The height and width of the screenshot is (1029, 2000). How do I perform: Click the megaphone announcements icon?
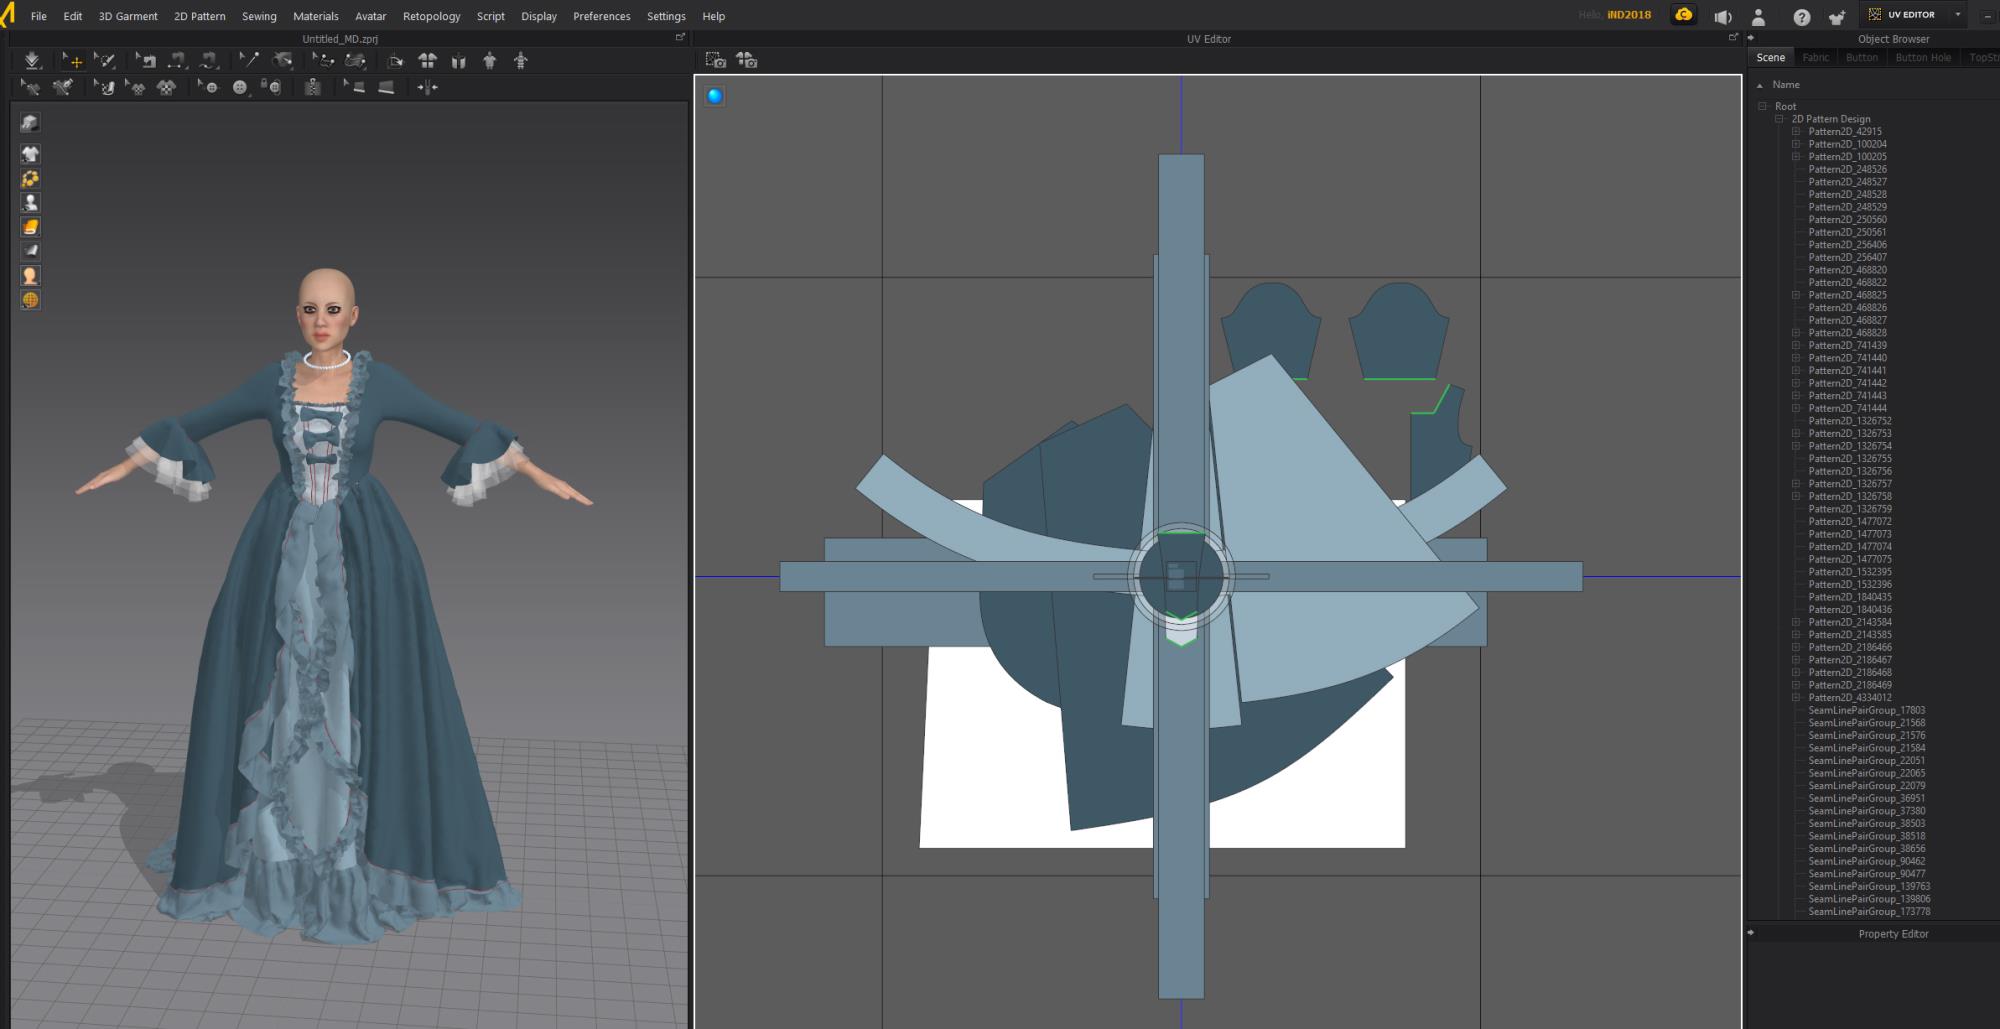[1723, 17]
